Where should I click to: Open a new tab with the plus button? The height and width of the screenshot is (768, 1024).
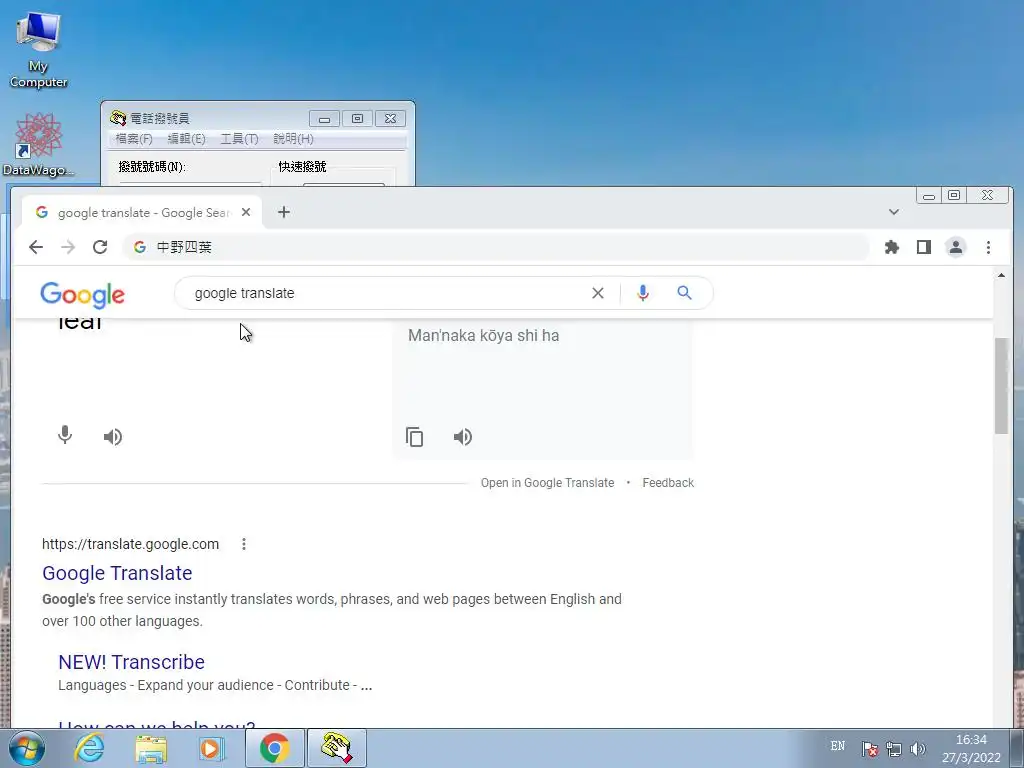coord(283,212)
